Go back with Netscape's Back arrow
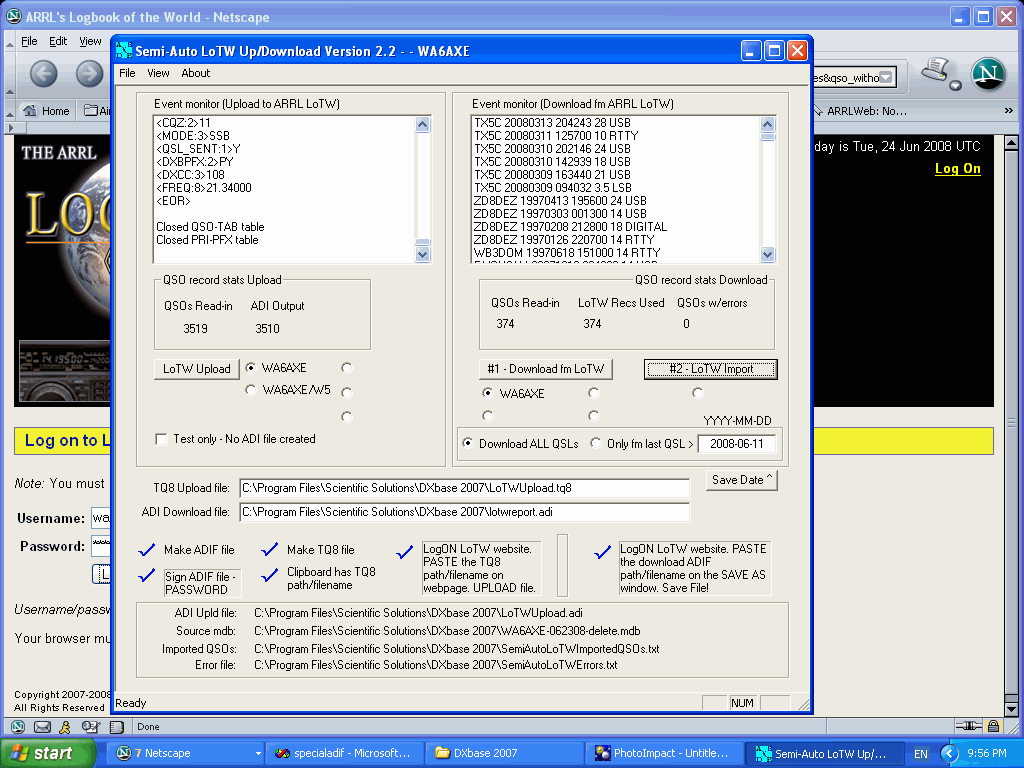Viewport: 1024px width, 768px height. click(43, 74)
